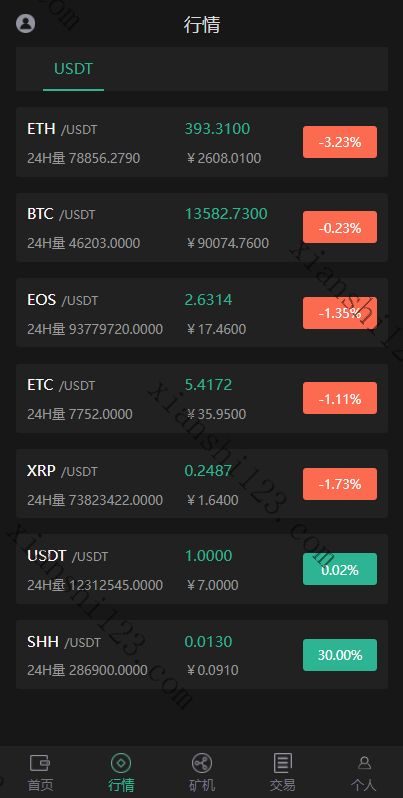
Task: Go to 个人 person icon
Action: click(364, 762)
